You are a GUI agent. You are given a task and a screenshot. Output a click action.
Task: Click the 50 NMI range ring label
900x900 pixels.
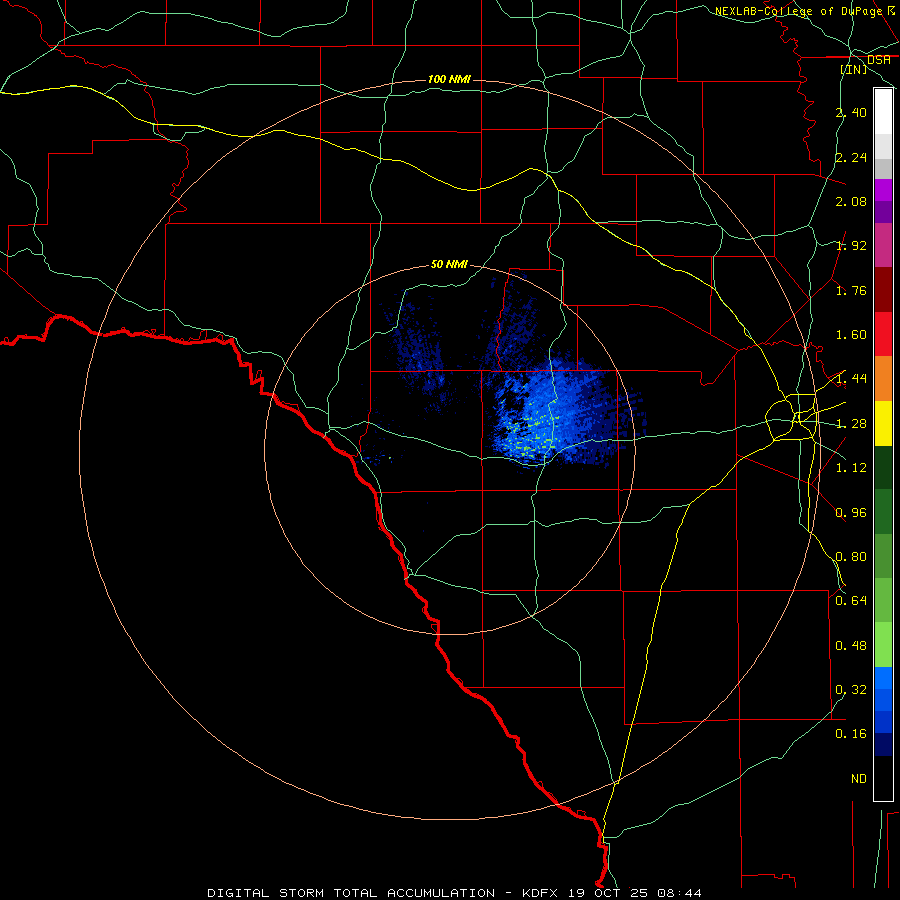coord(449,264)
